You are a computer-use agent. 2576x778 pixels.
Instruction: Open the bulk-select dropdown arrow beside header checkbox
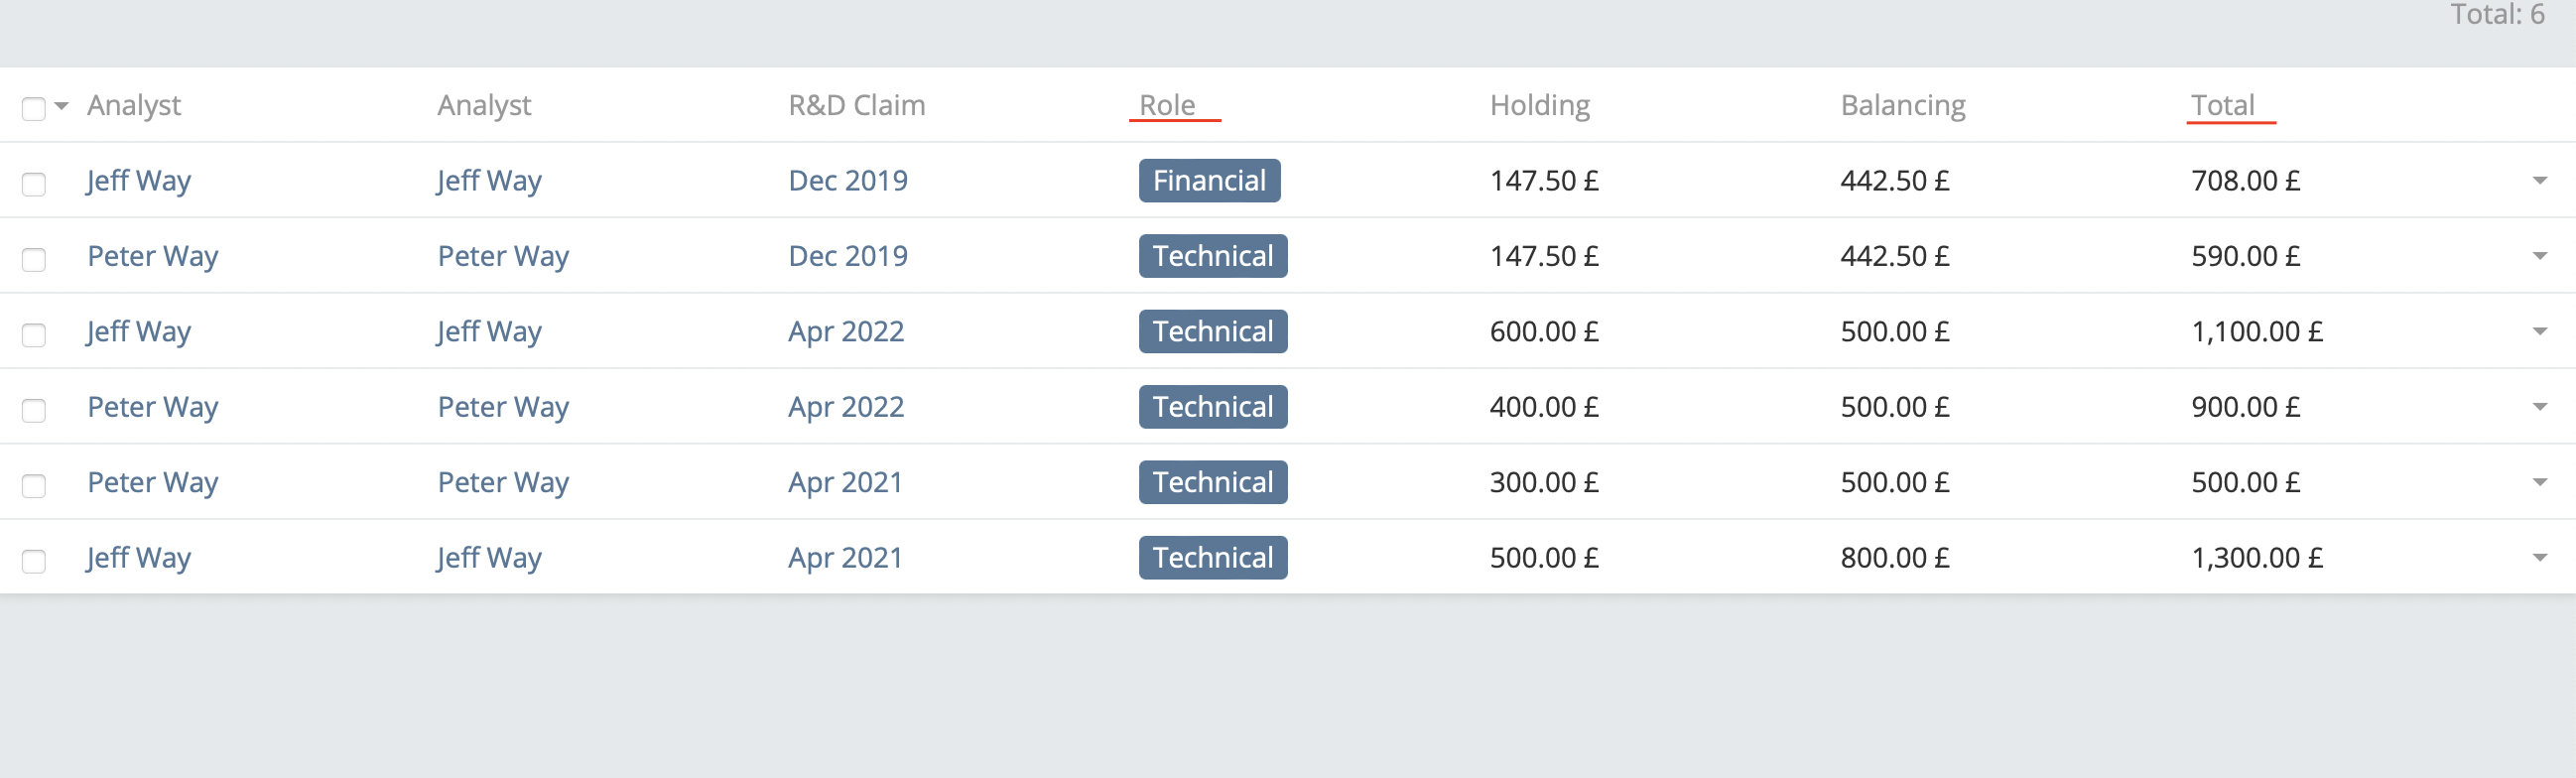pos(62,106)
